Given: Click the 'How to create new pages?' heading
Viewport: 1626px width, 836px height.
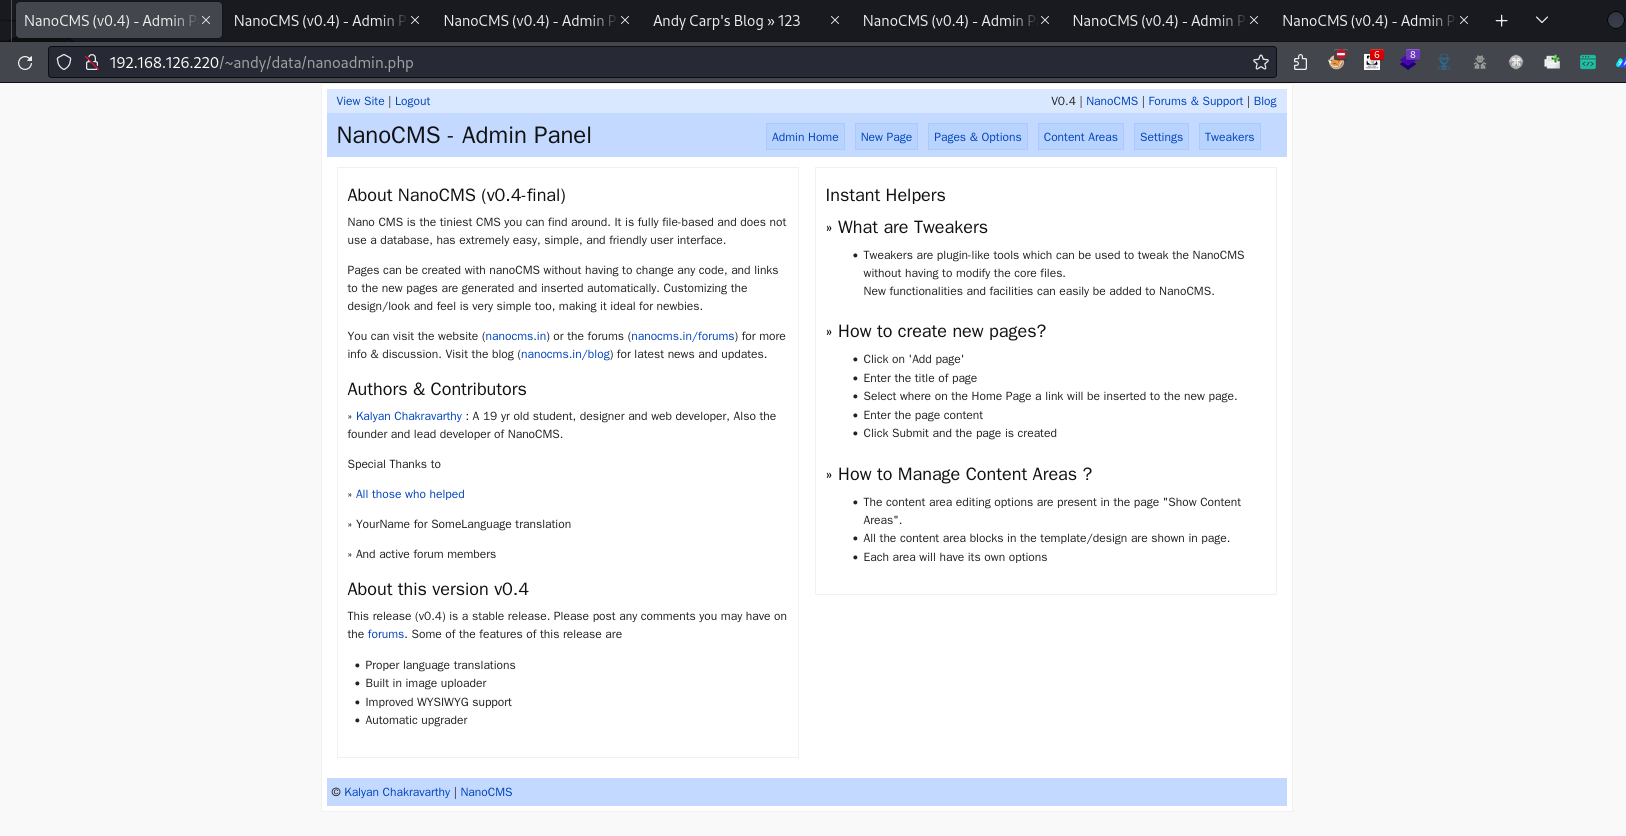Looking at the screenshot, I should pyautogui.click(x=942, y=331).
